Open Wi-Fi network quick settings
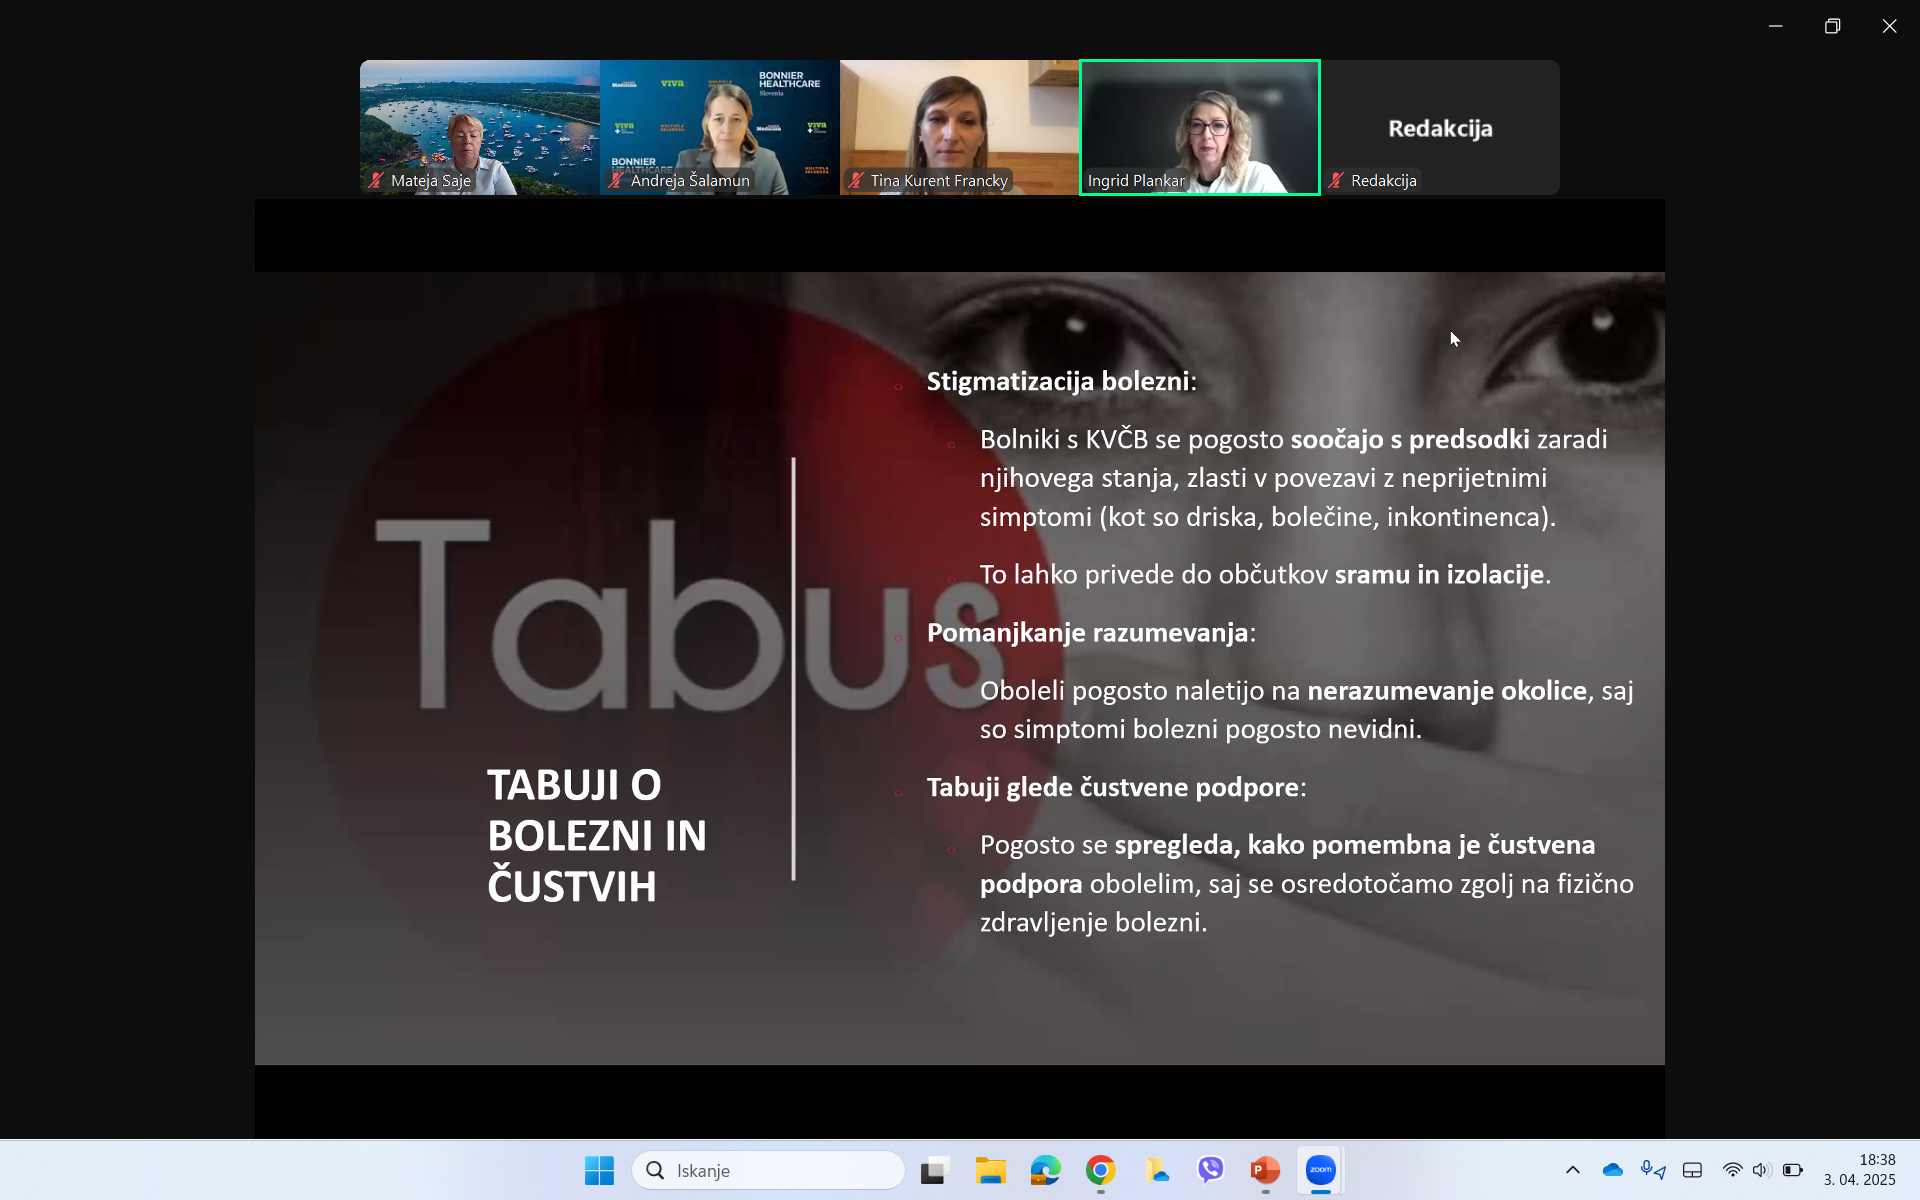 point(1732,1170)
